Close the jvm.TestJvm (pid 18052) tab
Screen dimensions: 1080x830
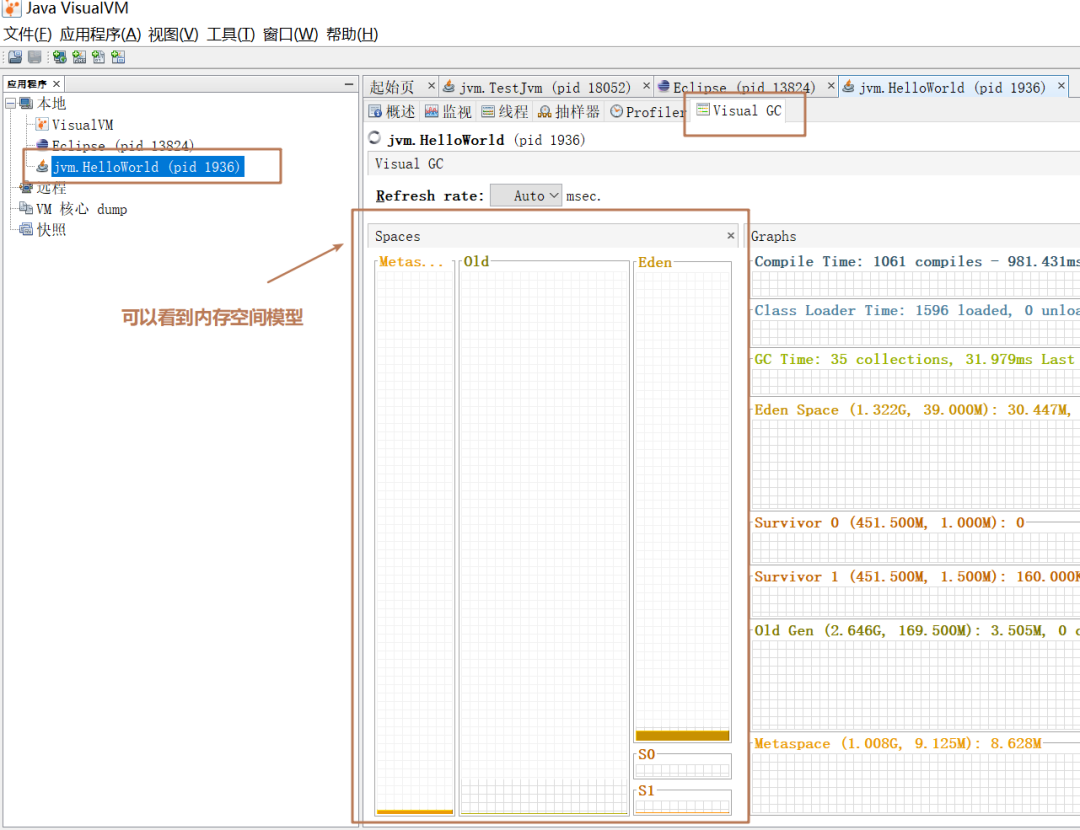[x=646, y=85]
